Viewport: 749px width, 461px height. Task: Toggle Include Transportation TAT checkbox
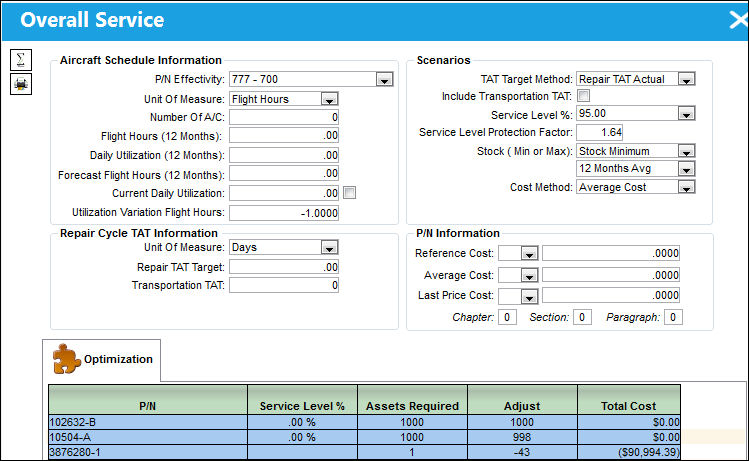(x=583, y=96)
